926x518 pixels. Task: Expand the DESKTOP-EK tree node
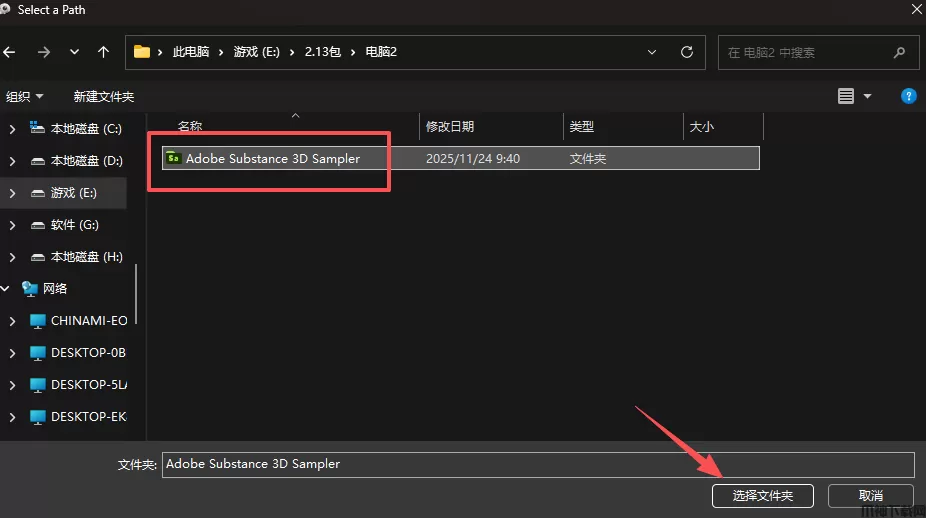pos(12,416)
